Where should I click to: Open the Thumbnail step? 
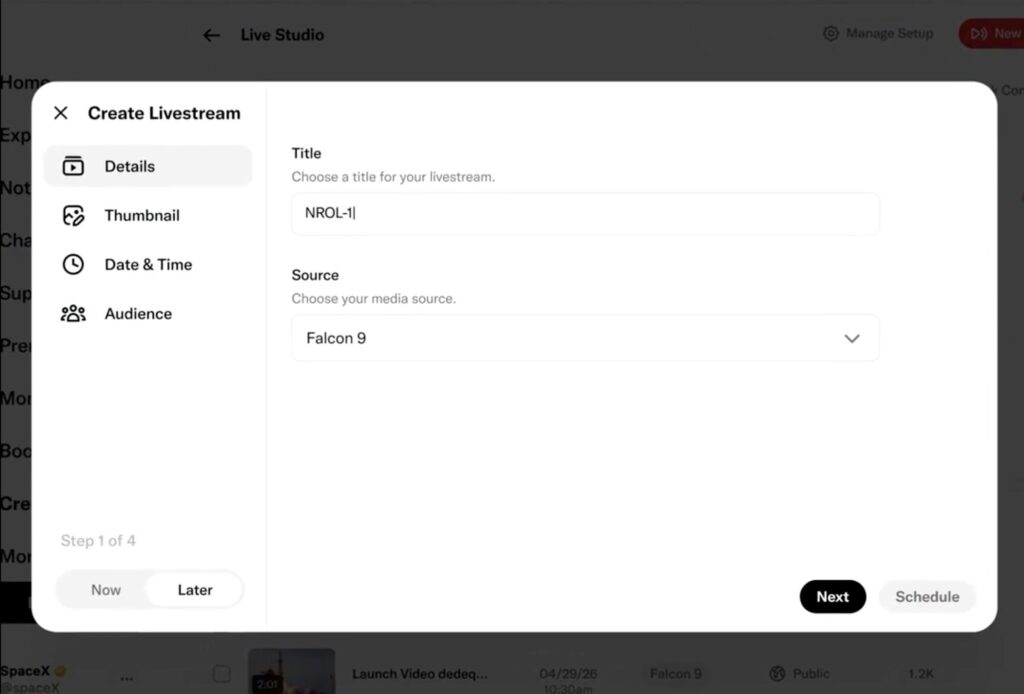point(148,215)
